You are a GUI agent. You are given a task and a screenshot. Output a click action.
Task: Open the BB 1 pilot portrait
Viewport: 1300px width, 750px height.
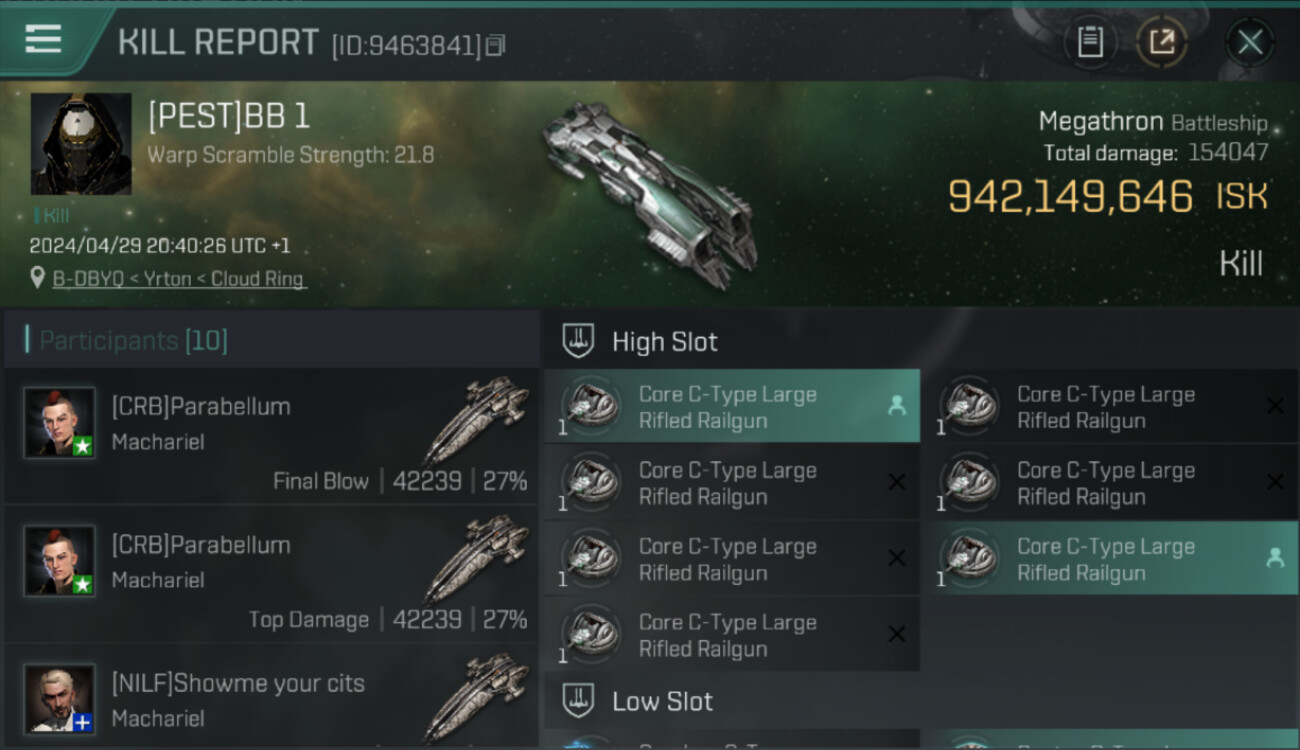pos(81,144)
